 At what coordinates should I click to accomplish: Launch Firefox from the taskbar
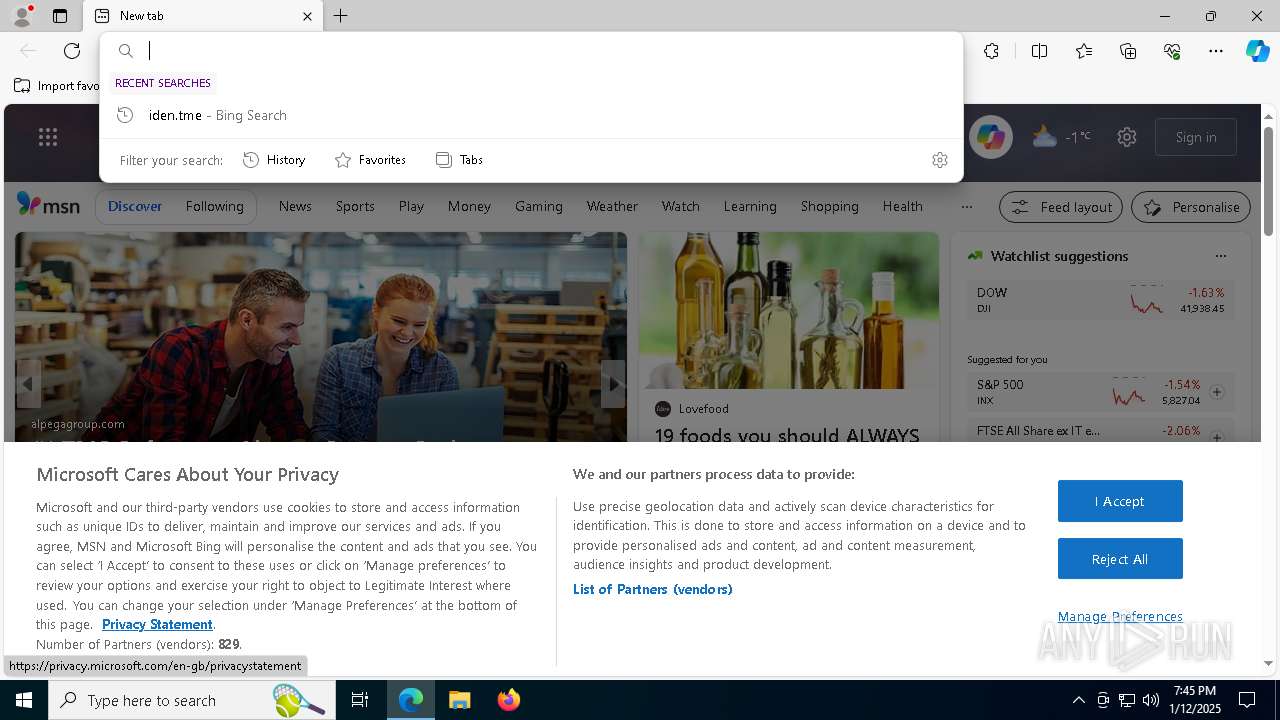click(x=508, y=700)
